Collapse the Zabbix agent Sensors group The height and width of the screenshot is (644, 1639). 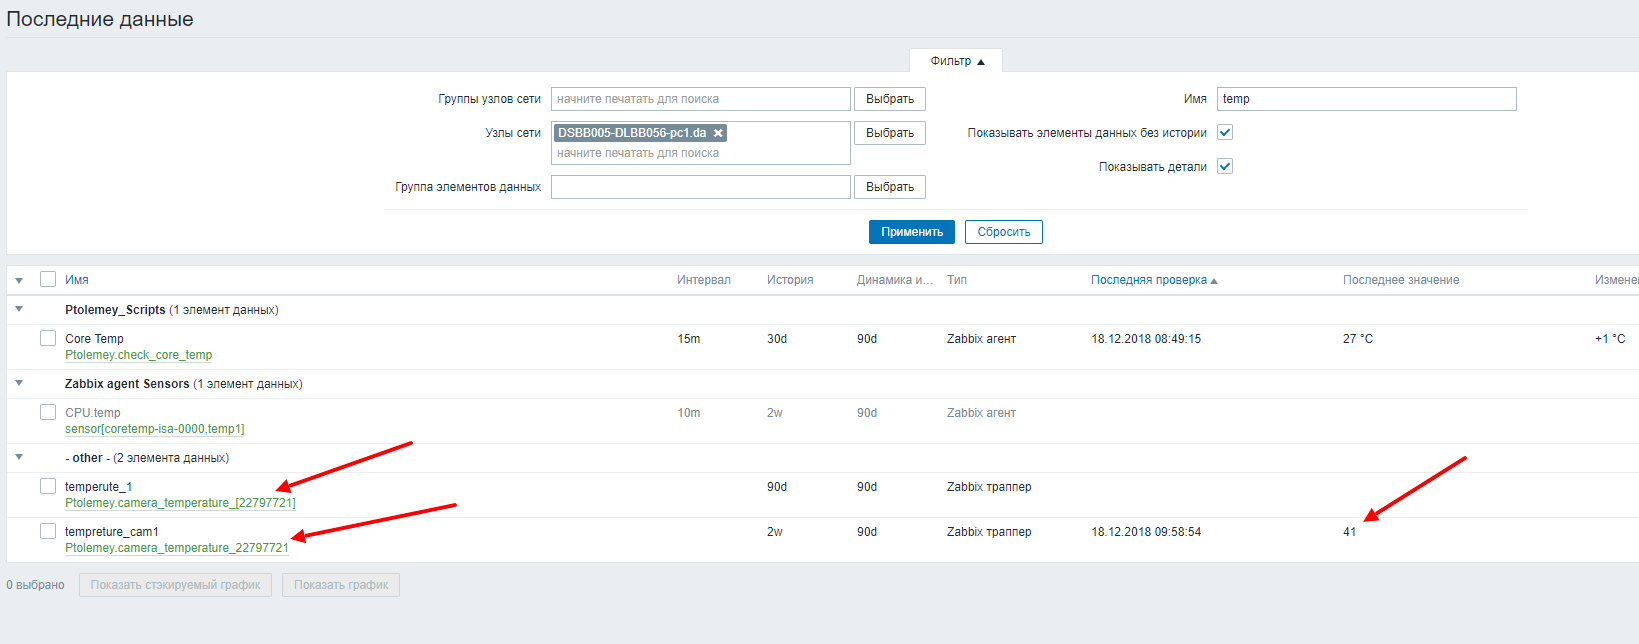point(19,384)
